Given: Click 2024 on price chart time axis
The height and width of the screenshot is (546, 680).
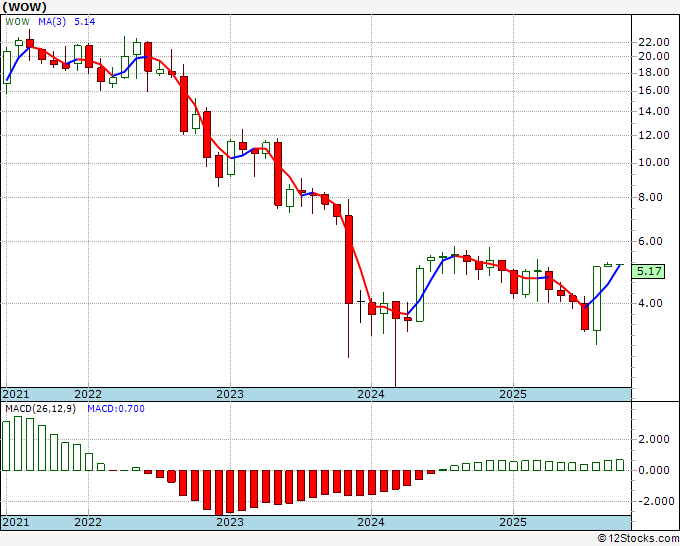Looking at the screenshot, I should pyautogui.click(x=371, y=394).
